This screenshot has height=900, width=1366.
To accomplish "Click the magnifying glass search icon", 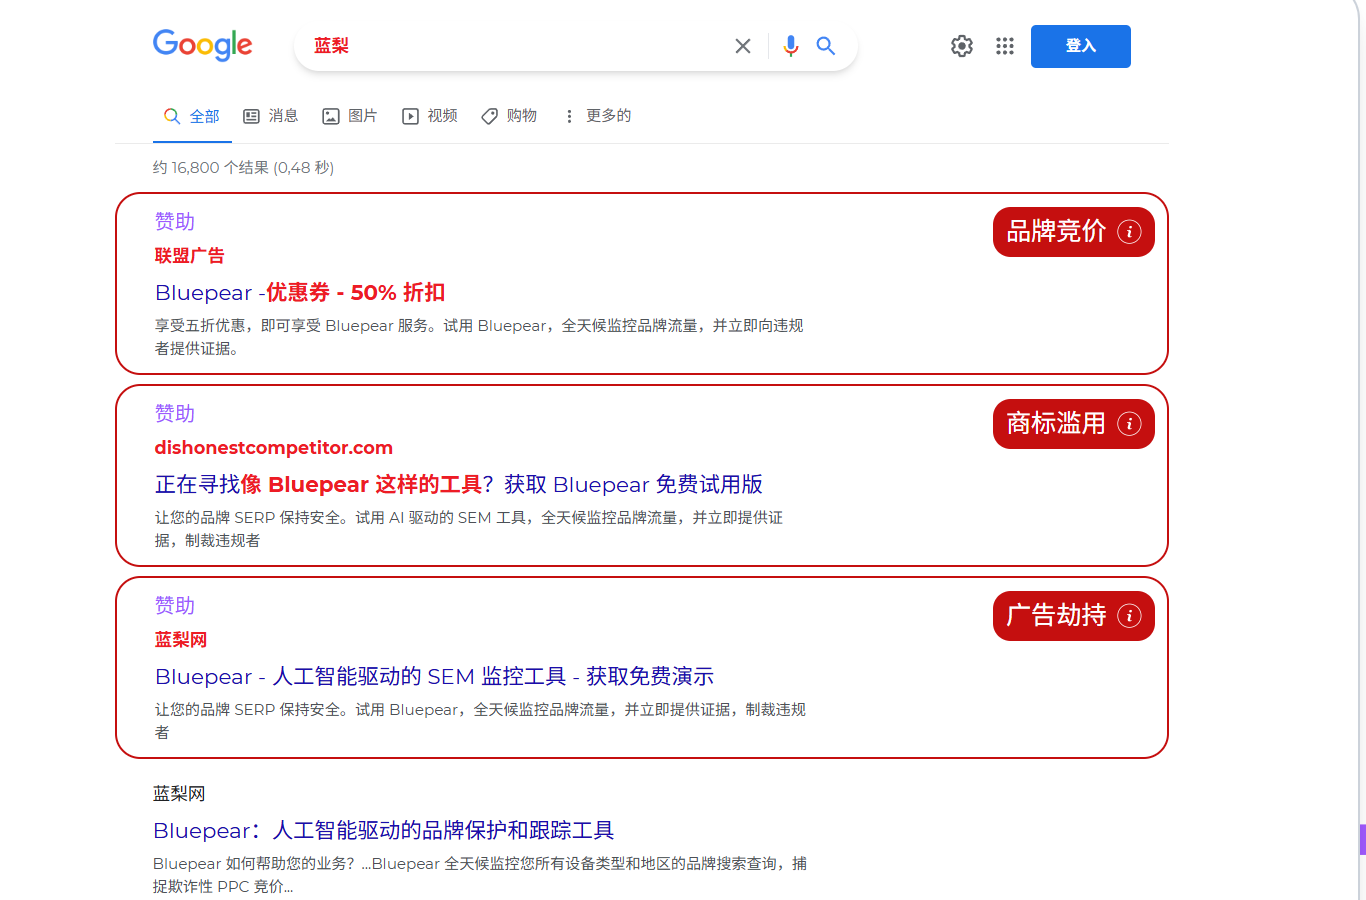I will coord(826,46).
